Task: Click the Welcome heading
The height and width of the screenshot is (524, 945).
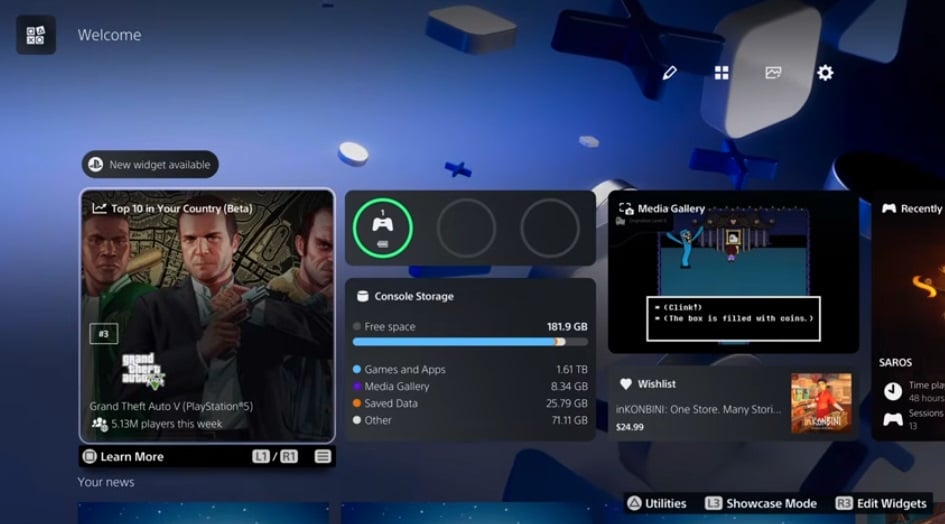Action: tap(109, 35)
